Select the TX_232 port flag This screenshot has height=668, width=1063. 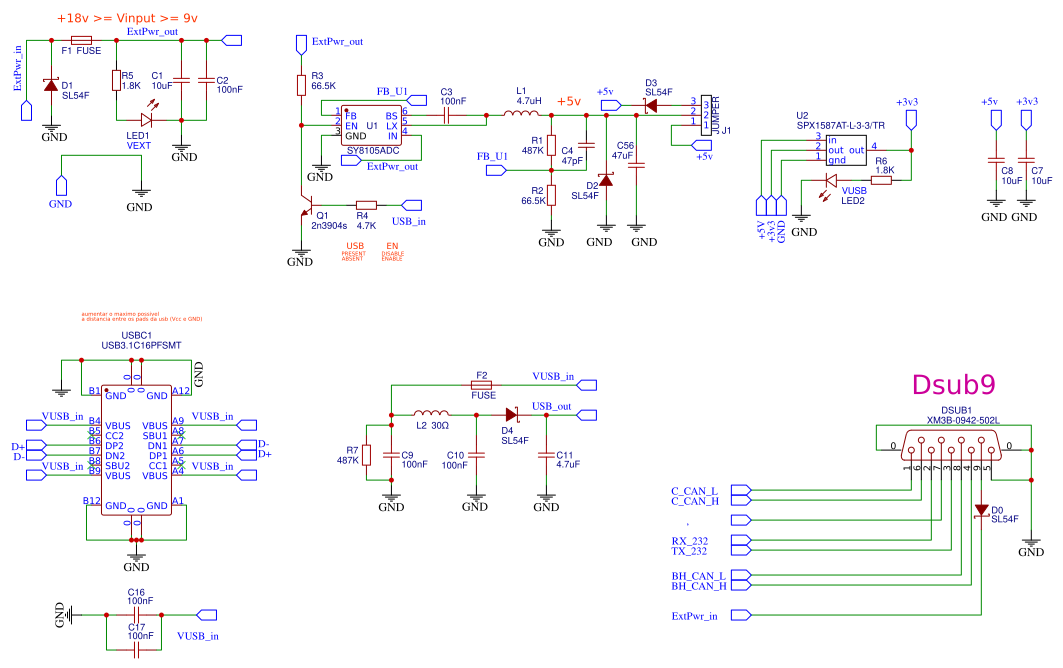pos(741,550)
